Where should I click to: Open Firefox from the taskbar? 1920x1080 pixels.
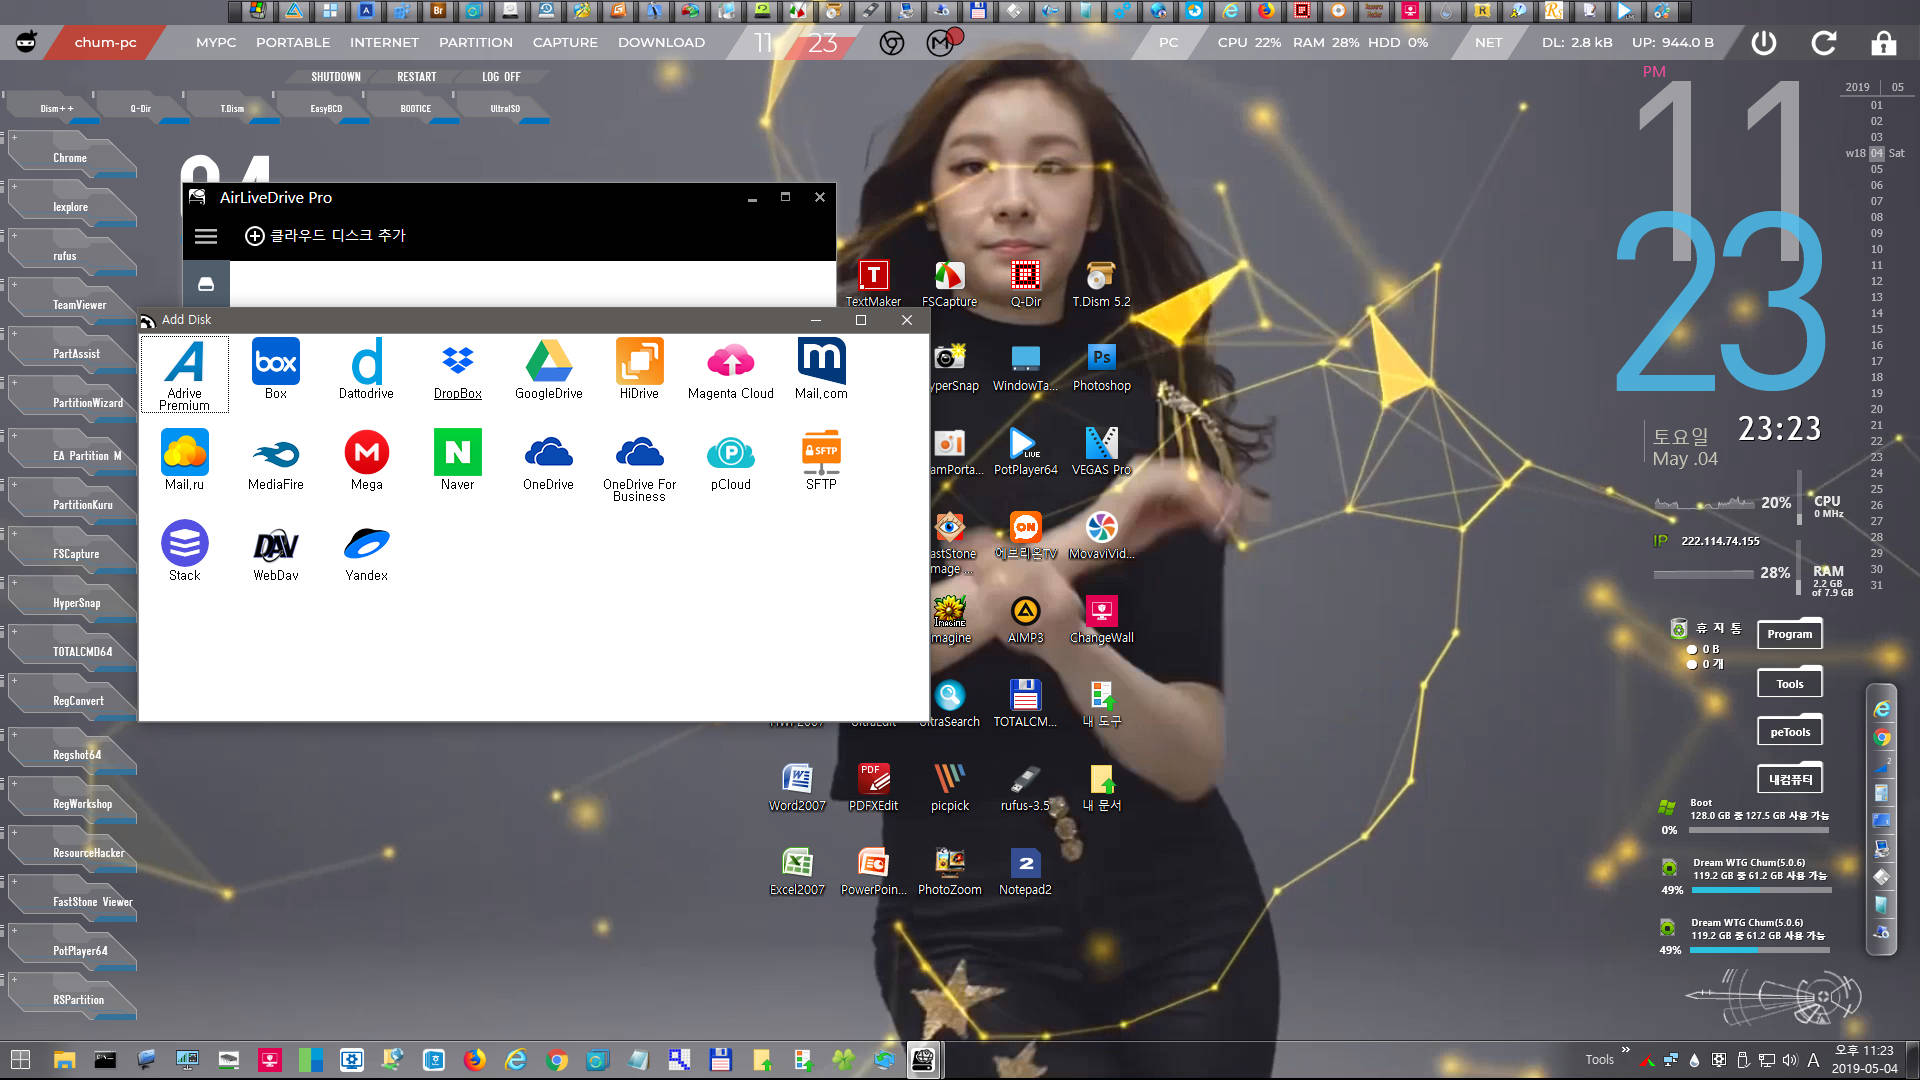(x=475, y=1060)
